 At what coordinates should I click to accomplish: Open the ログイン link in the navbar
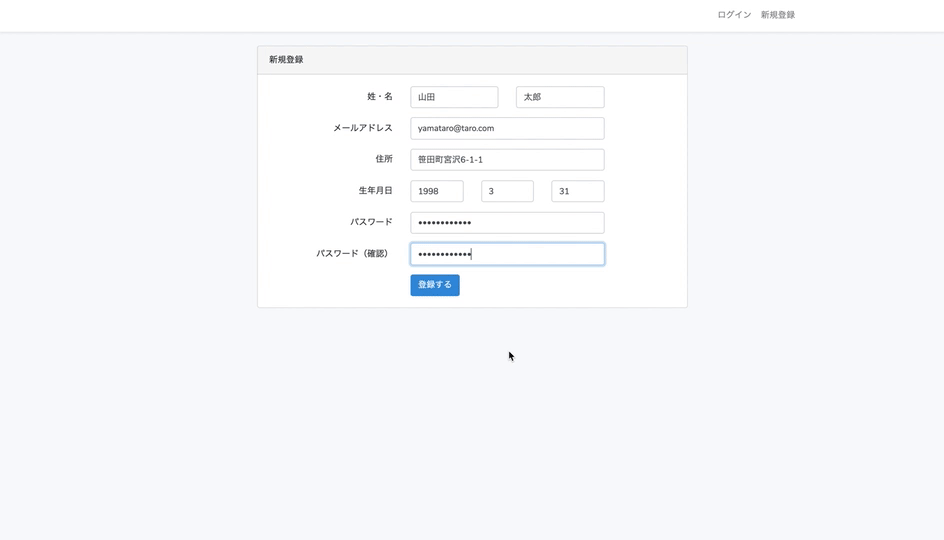click(x=734, y=15)
